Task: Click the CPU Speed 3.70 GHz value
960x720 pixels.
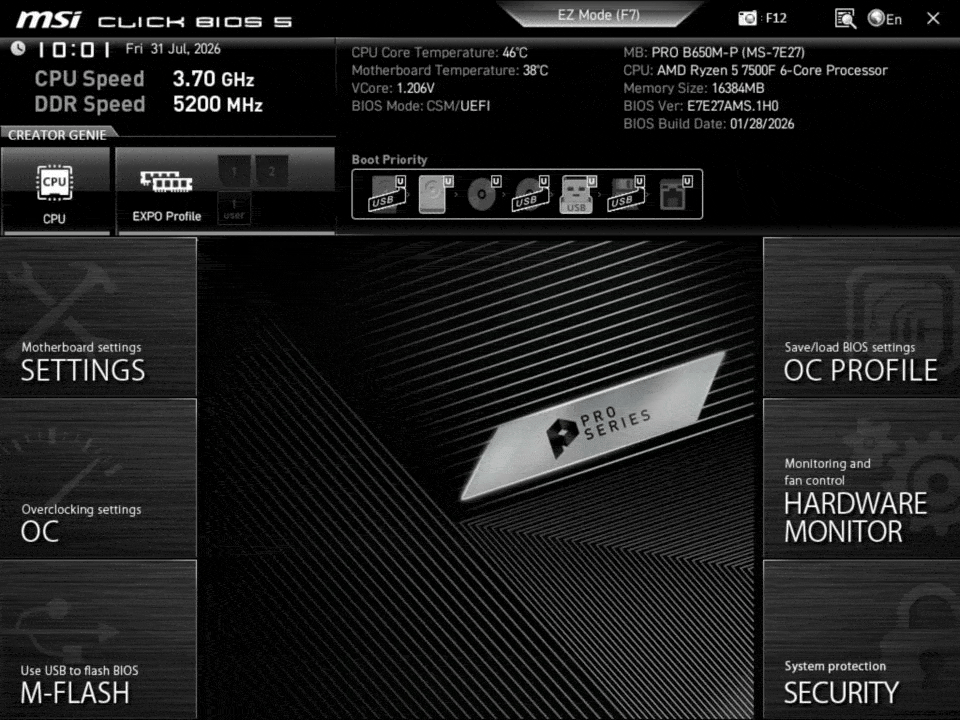Action: (x=213, y=79)
